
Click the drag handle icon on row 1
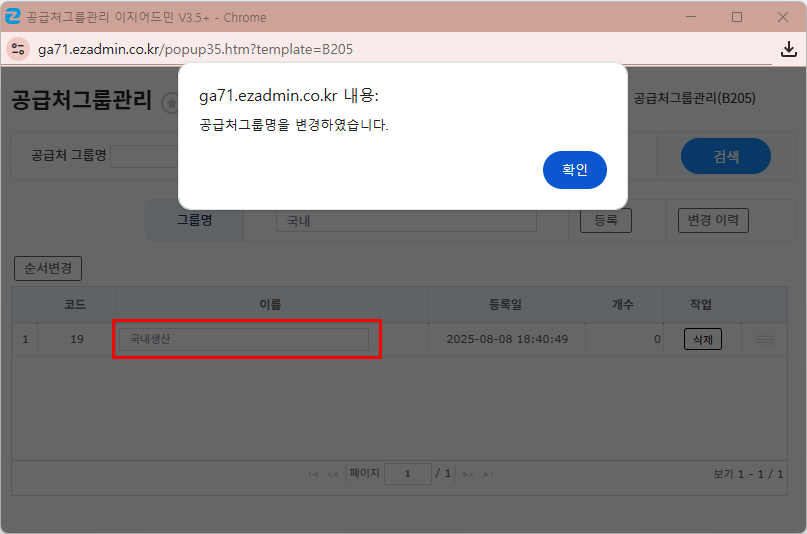coord(765,340)
